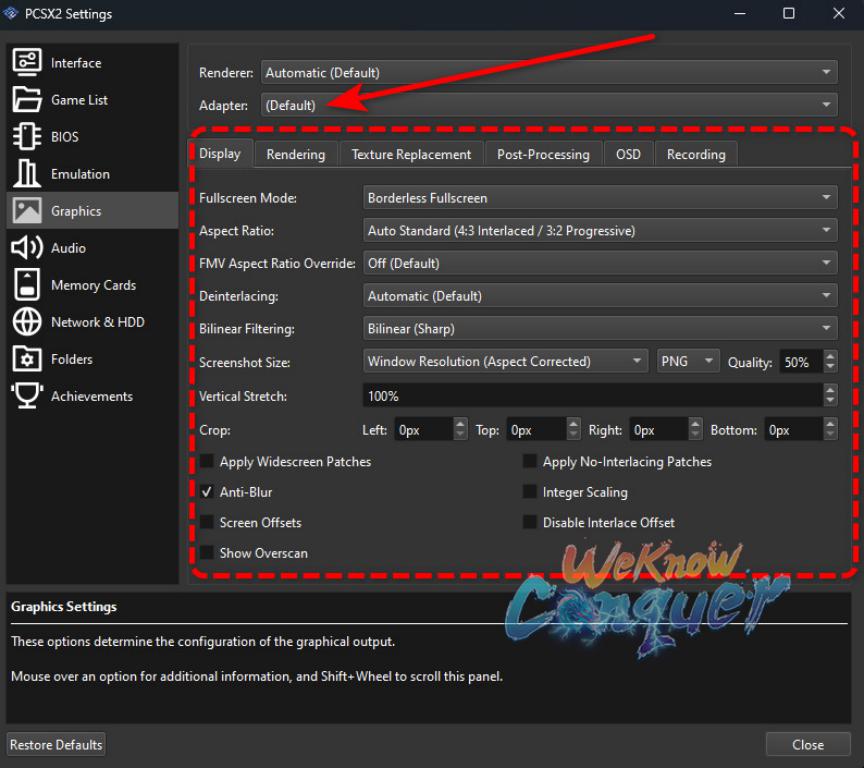Open the Renderer dropdown

(x=549, y=72)
